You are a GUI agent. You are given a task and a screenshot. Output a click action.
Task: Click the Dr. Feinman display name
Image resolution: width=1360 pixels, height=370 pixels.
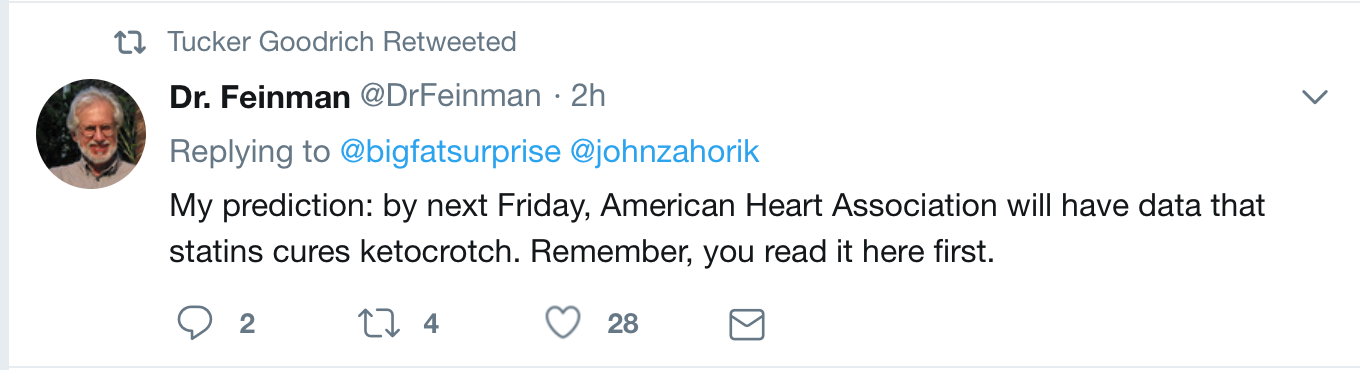coord(260,96)
